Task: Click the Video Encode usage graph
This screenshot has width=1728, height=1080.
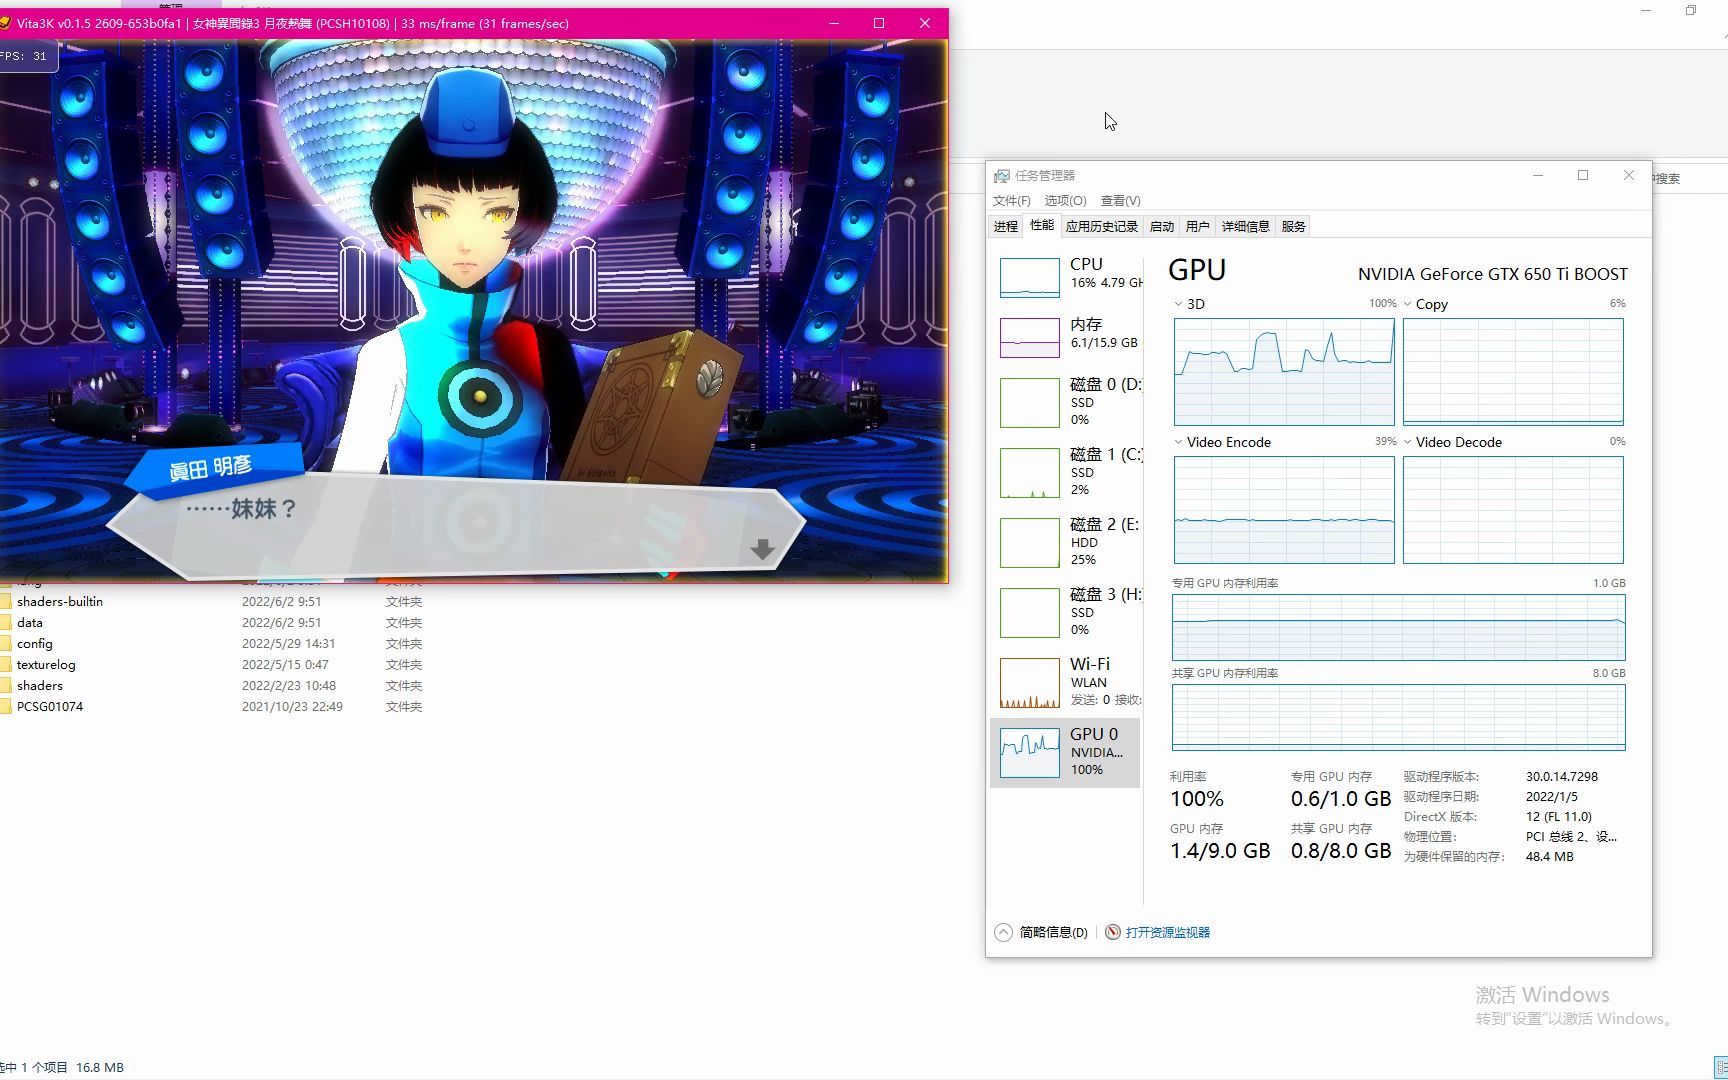Action: [1284, 510]
